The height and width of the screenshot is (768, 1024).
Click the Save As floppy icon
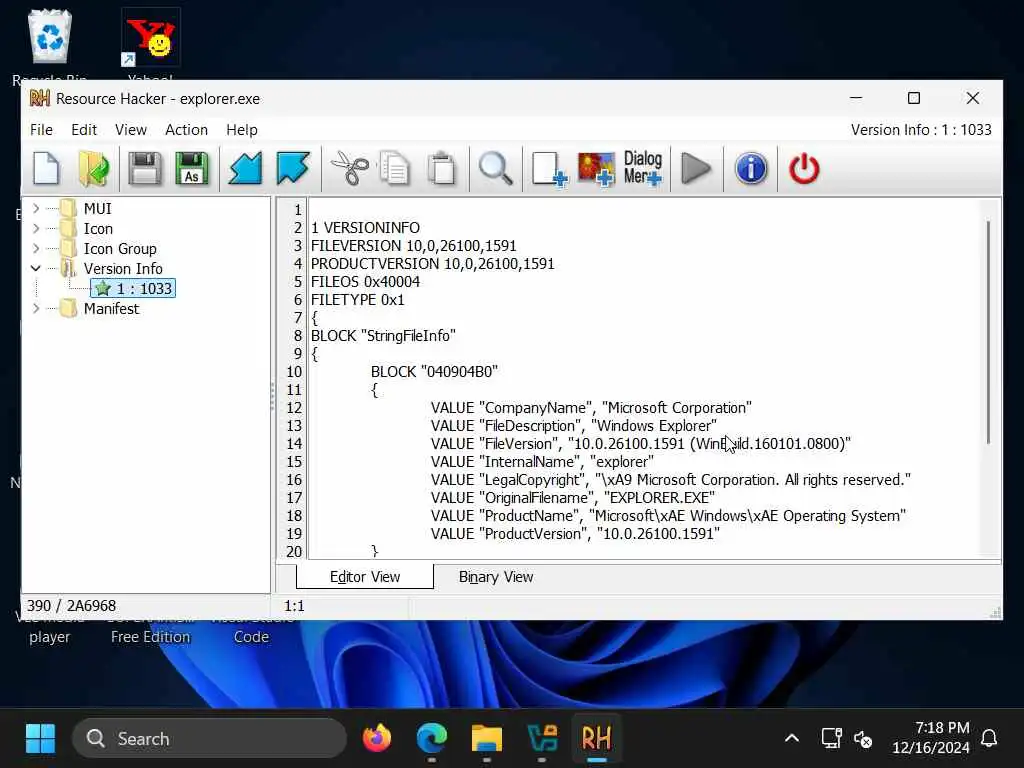point(191,168)
